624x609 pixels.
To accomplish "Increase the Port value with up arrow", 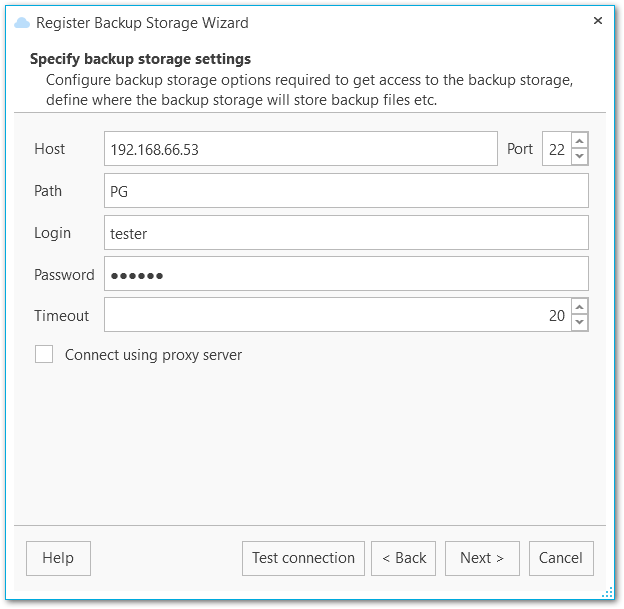I will pos(580,141).
